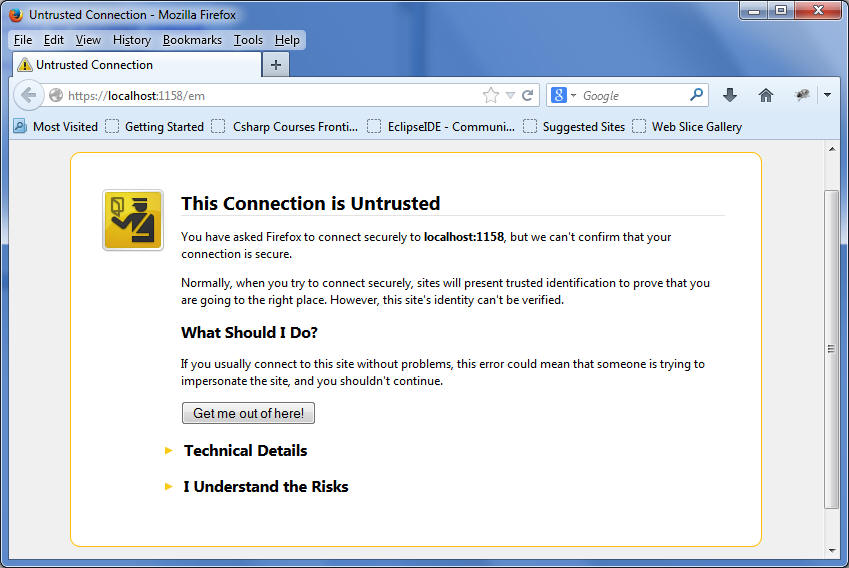The image size is (849, 568).
Task: Select the Untrusted Connection tab
Action: pyautogui.click(x=136, y=65)
